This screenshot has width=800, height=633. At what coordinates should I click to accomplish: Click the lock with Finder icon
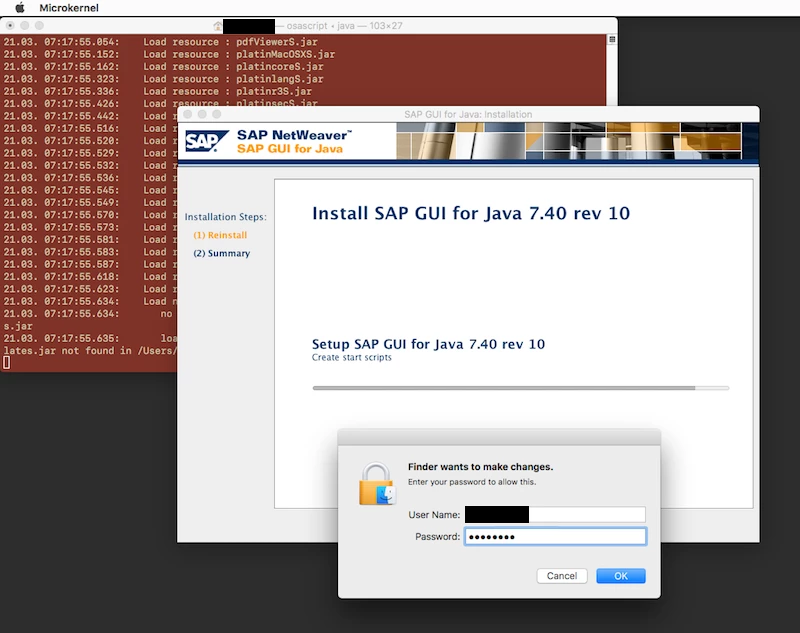click(x=377, y=484)
